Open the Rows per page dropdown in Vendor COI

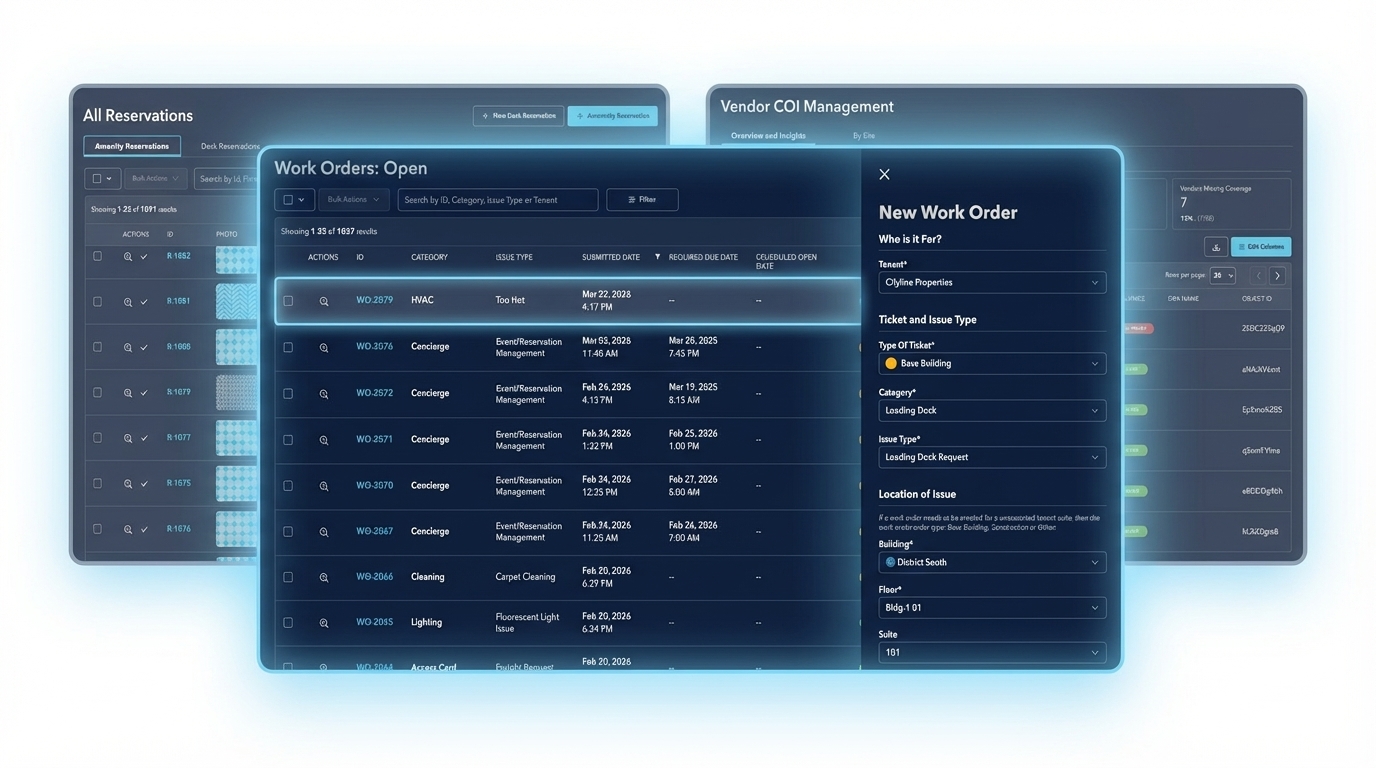click(1222, 275)
